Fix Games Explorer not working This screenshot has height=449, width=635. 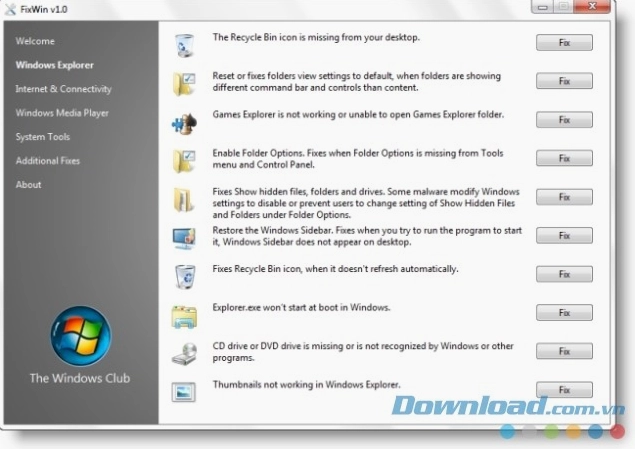[x=564, y=119]
